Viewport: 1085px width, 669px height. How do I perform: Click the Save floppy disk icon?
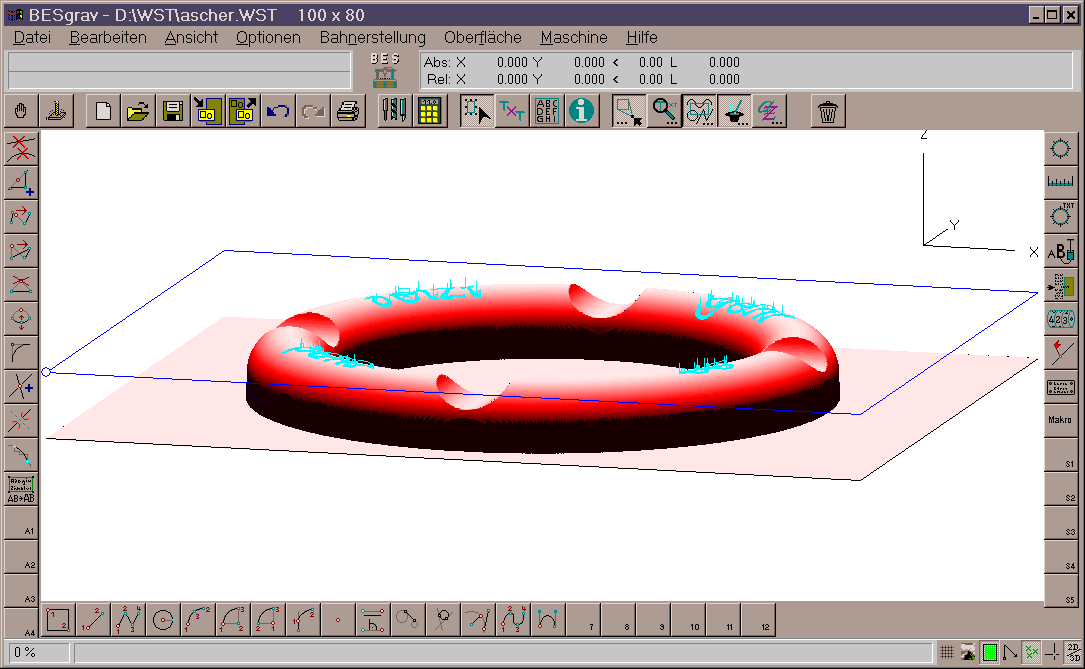click(172, 111)
